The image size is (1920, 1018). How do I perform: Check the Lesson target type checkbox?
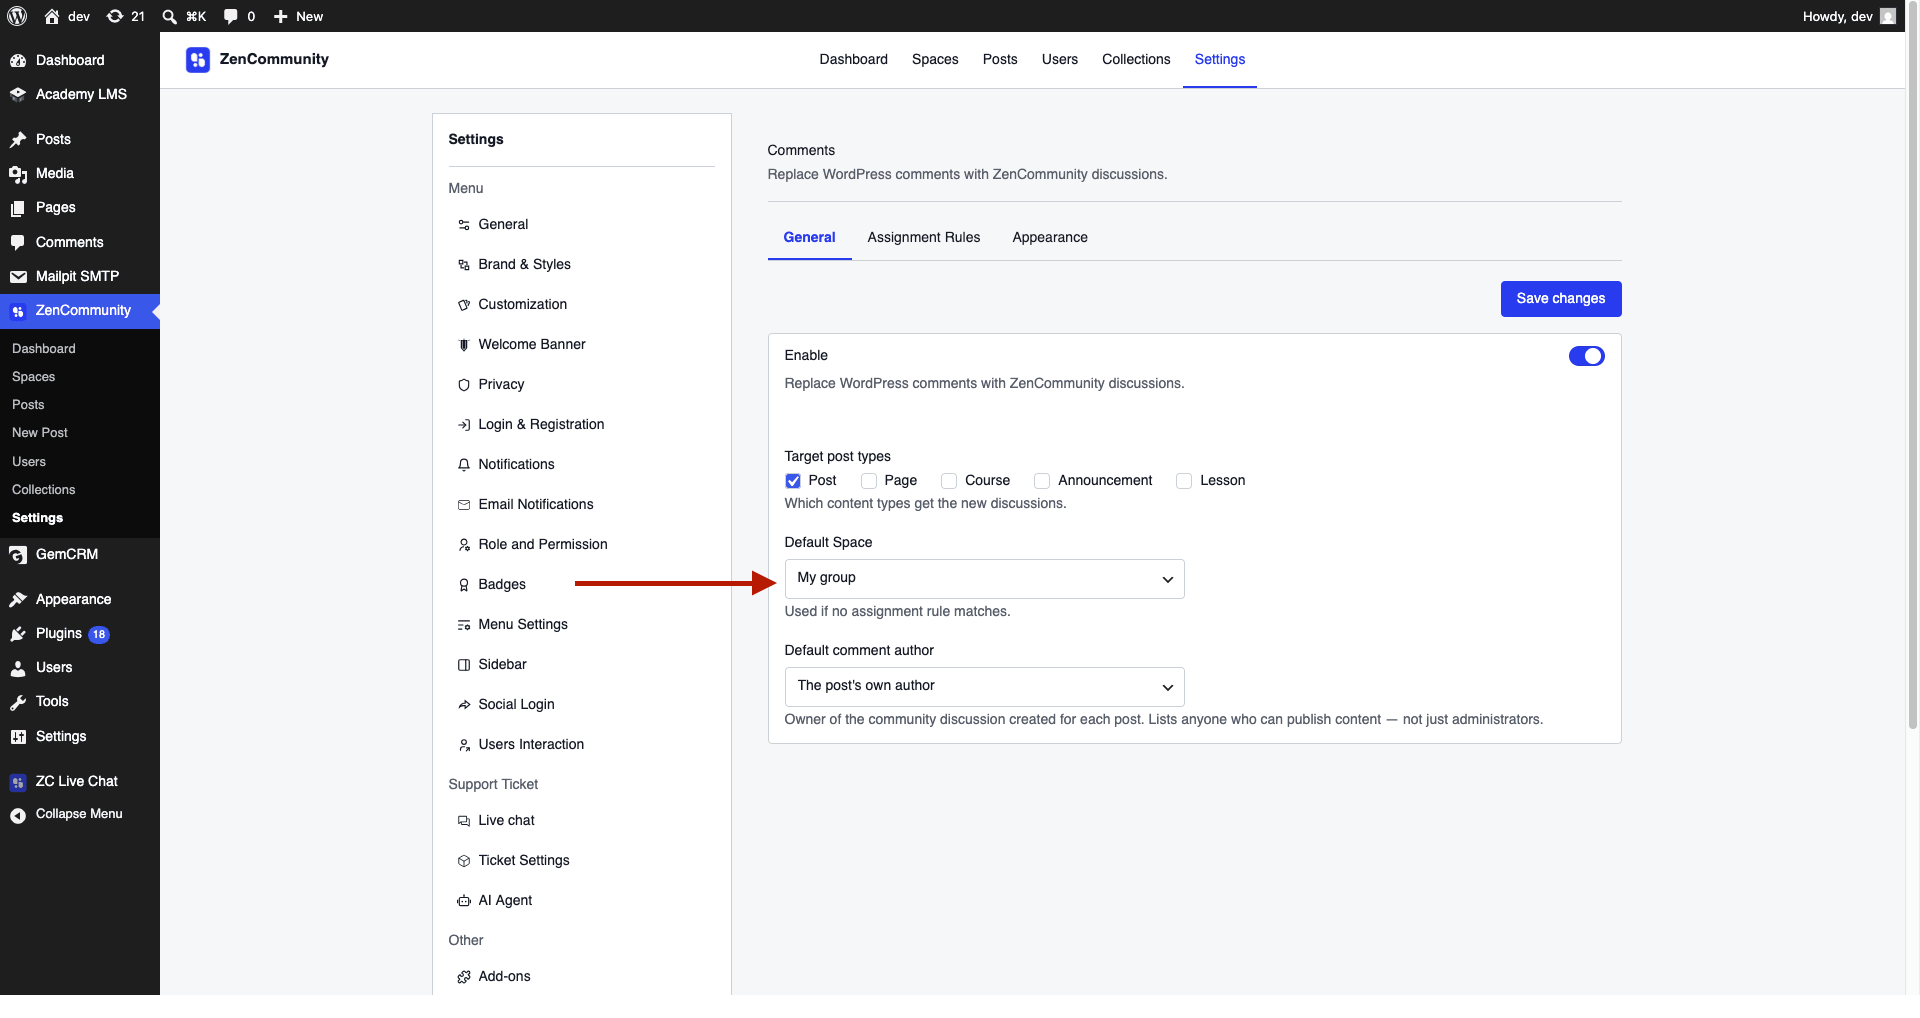[x=1184, y=481]
